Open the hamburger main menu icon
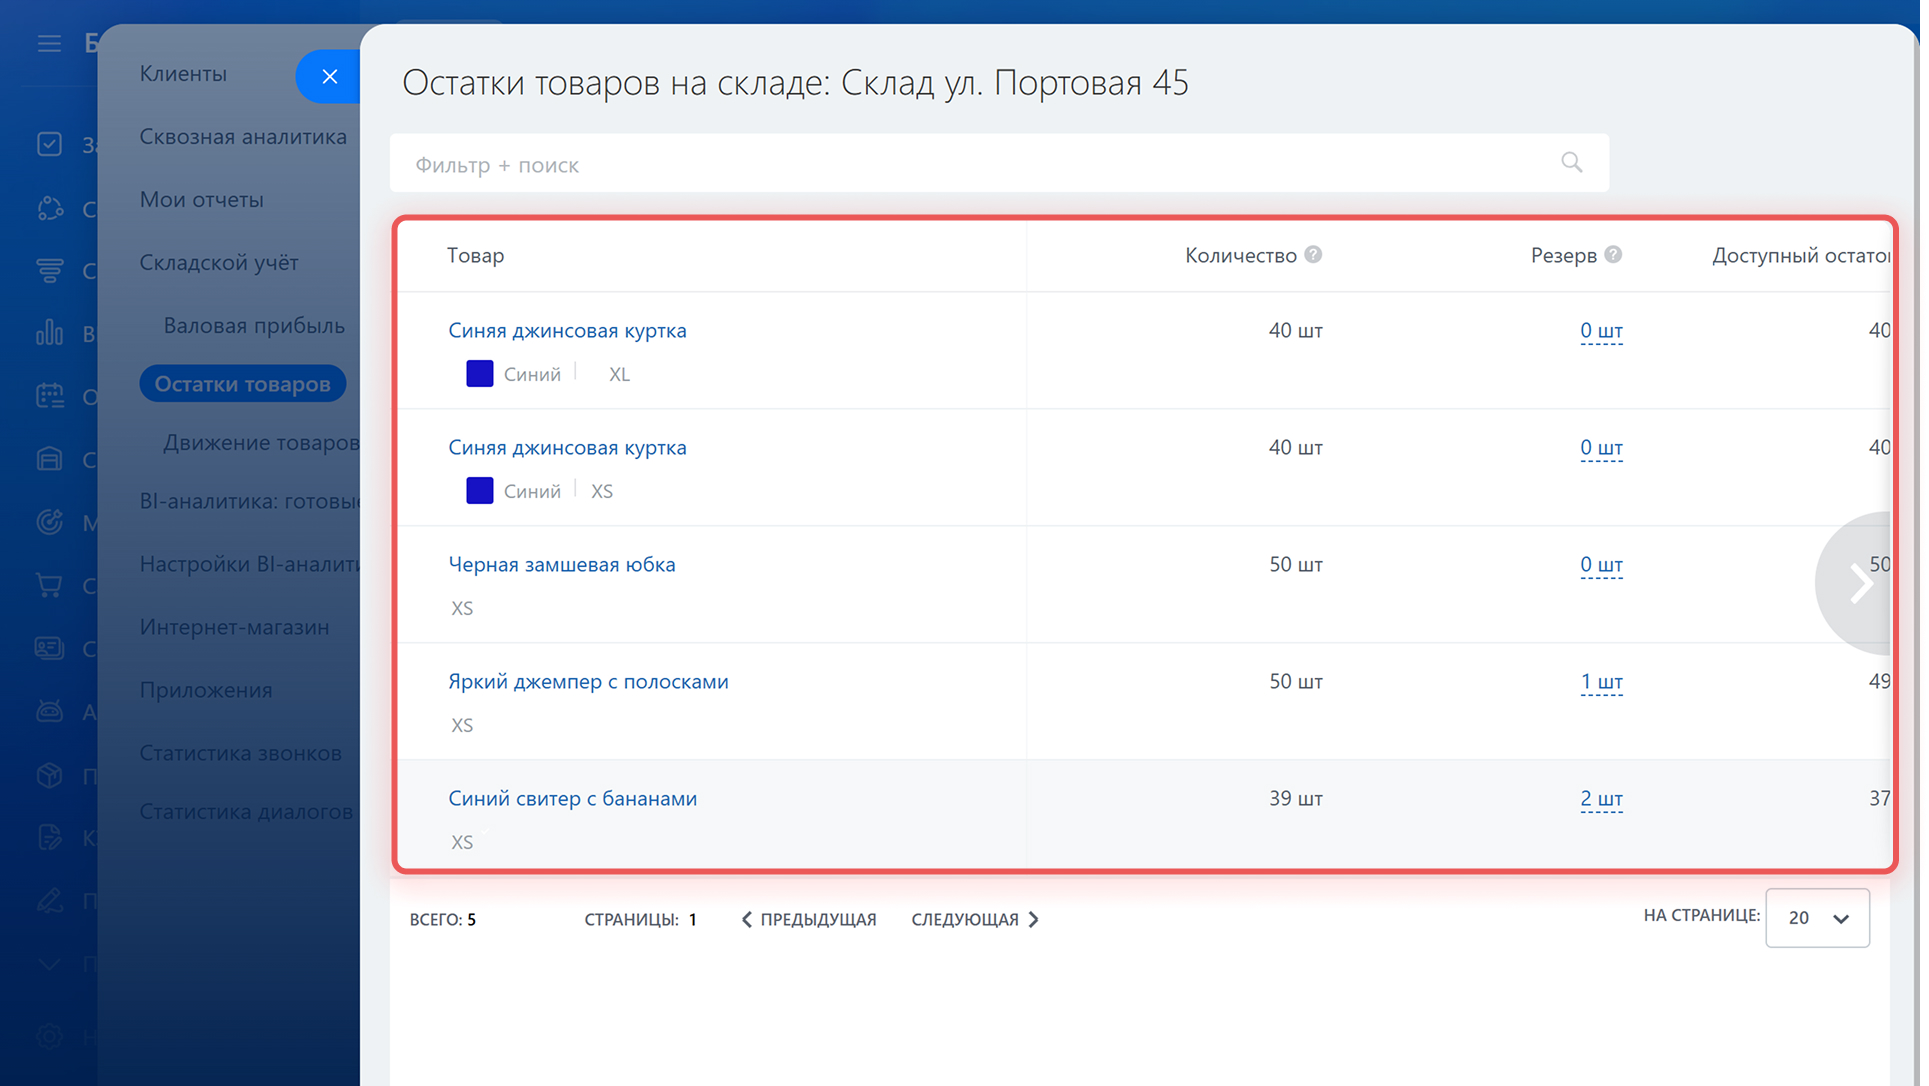This screenshot has height=1086, width=1929. (x=49, y=43)
